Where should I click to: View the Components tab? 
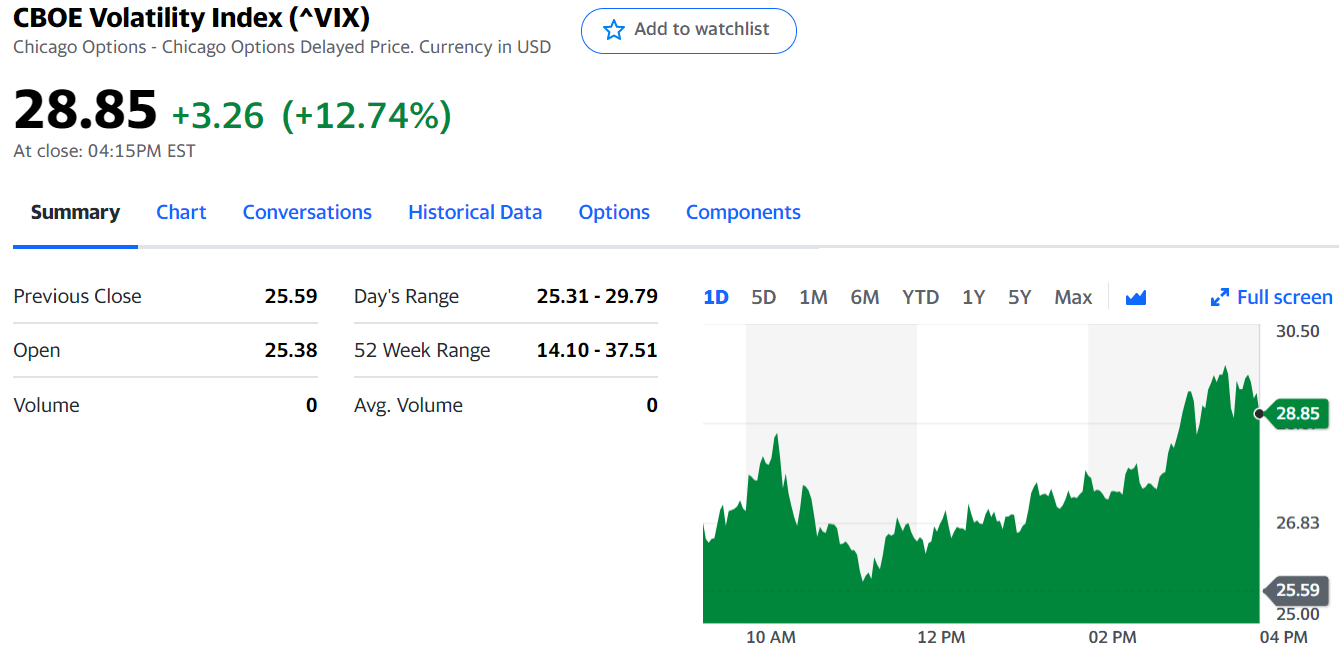pyautogui.click(x=743, y=212)
